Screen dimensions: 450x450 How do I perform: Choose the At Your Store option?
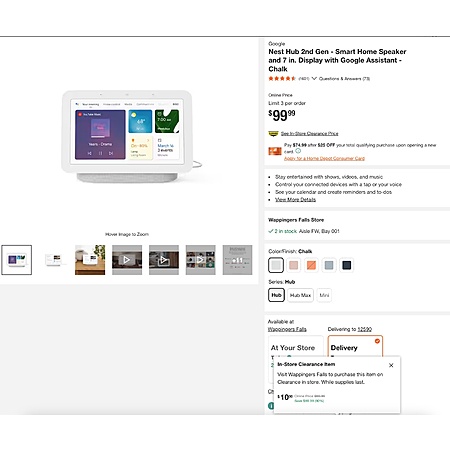click(296, 347)
